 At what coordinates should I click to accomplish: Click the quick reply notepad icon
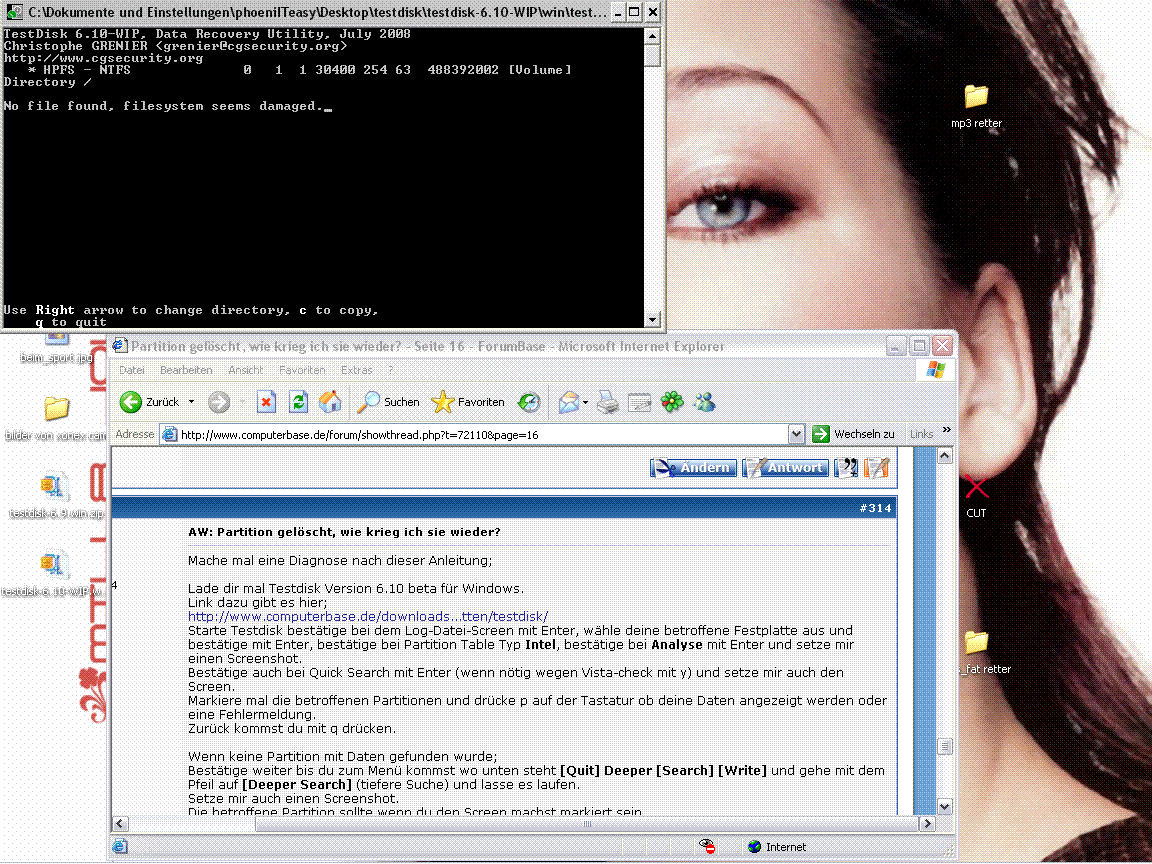(x=876, y=467)
